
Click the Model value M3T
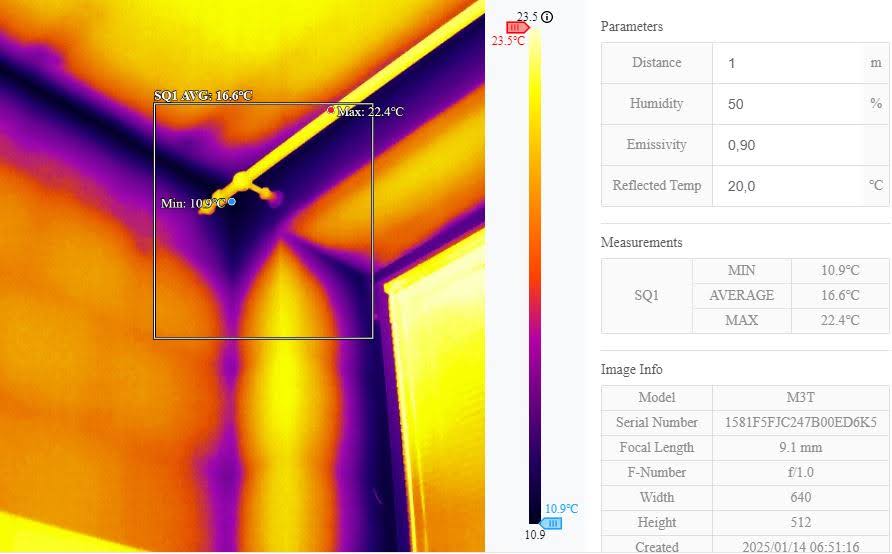(800, 397)
